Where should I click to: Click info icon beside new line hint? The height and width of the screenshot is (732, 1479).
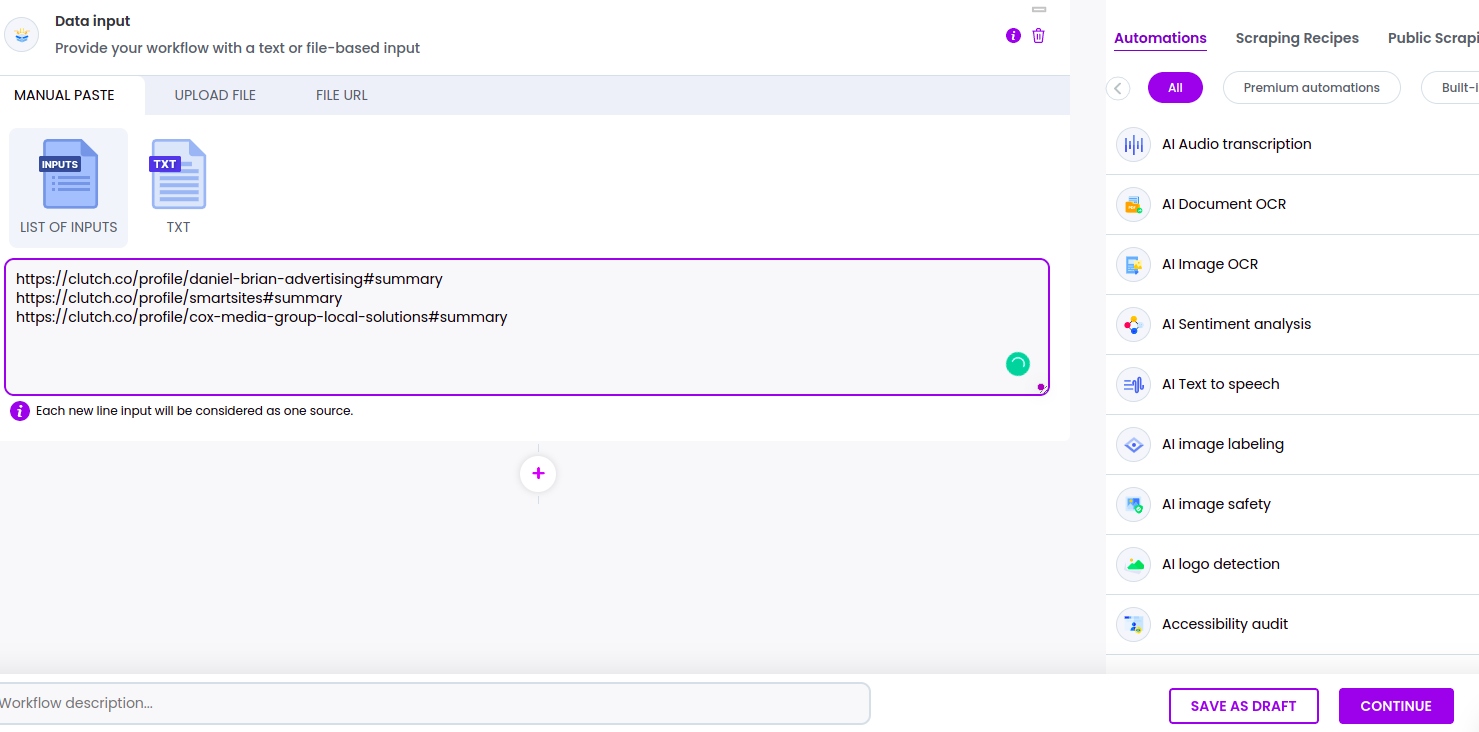[x=20, y=411]
